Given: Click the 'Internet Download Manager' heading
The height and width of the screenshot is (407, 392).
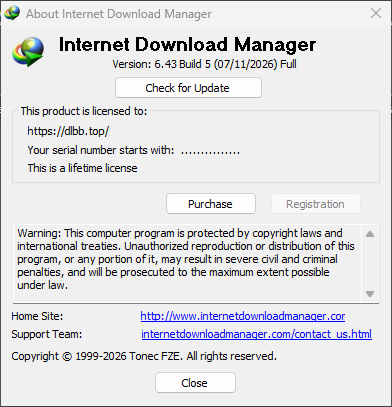Looking at the screenshot, I should click(x=187, y=44).
